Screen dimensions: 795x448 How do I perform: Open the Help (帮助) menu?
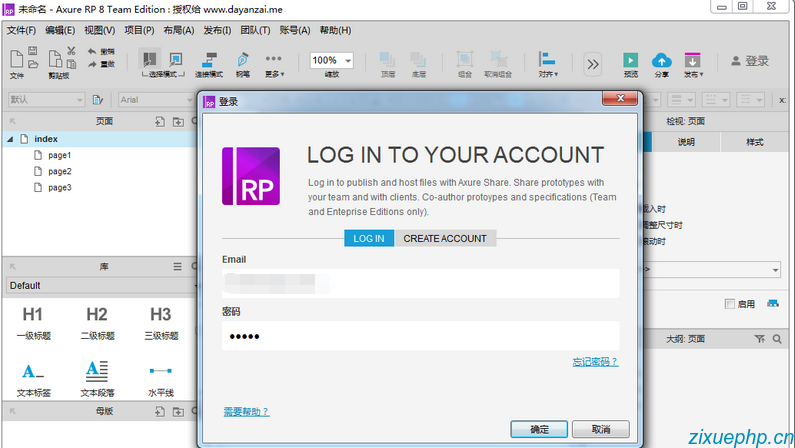point(335,30)
